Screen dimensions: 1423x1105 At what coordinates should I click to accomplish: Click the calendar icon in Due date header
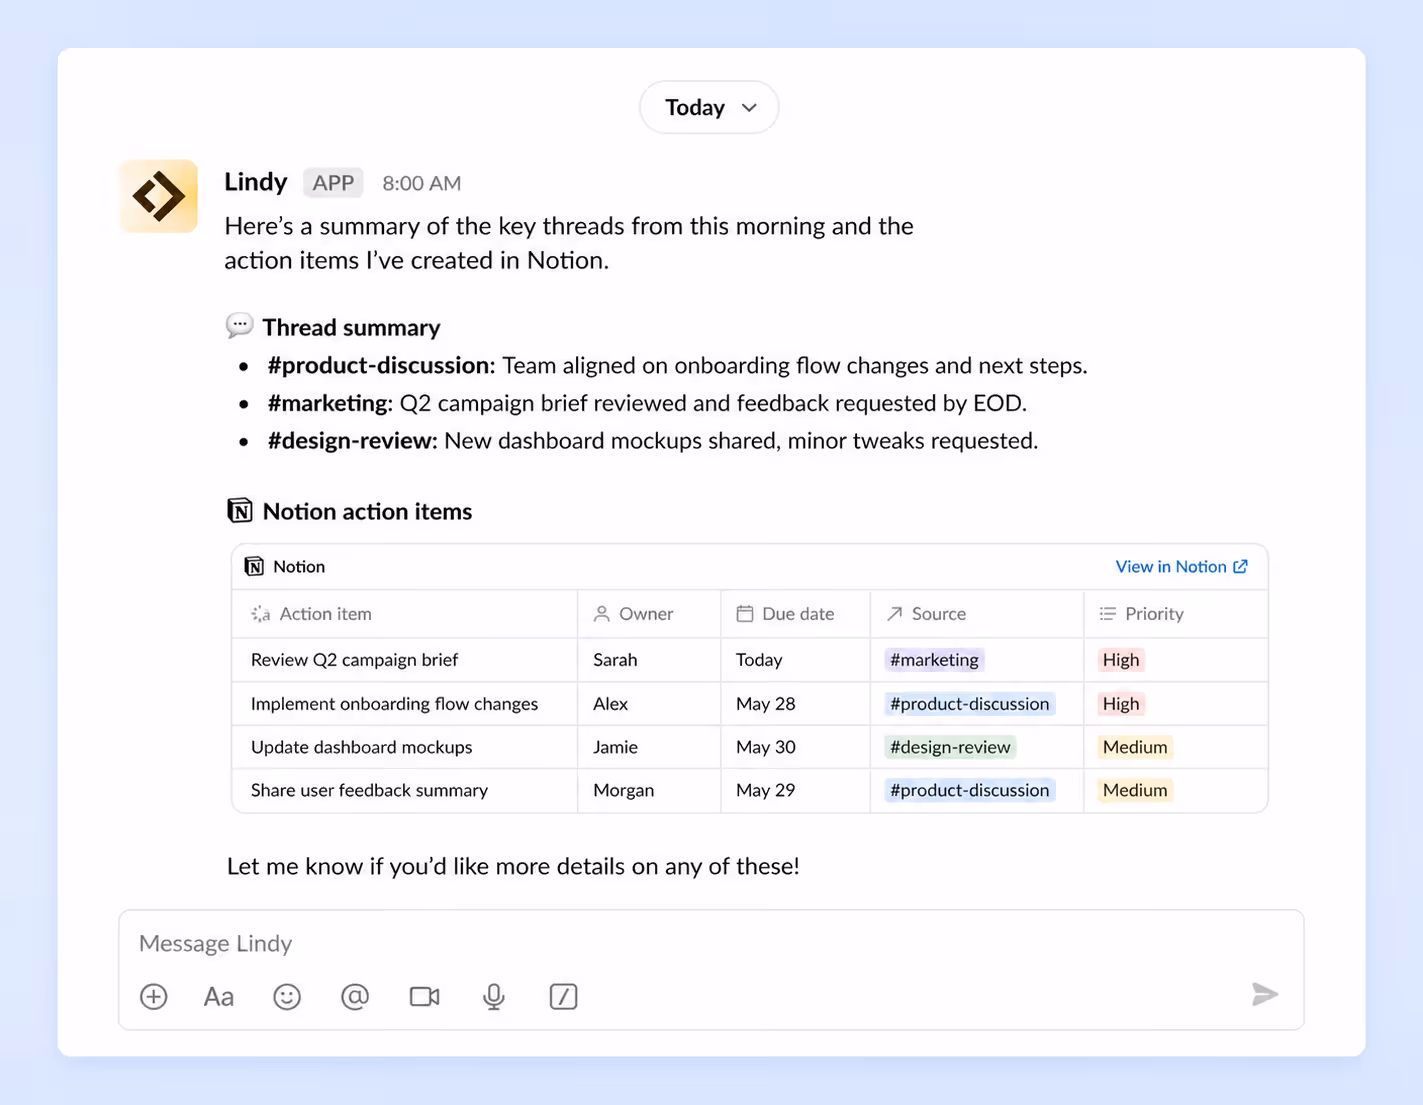745,614
